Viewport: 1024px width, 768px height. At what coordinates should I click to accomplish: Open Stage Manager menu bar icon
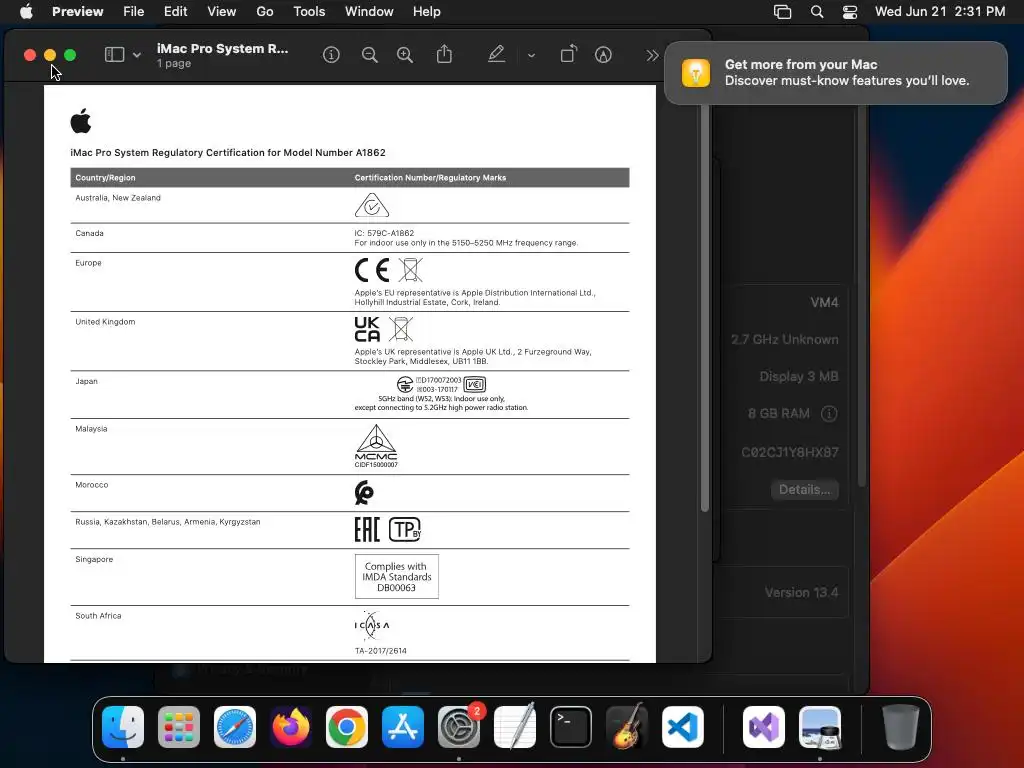point(782,12)
